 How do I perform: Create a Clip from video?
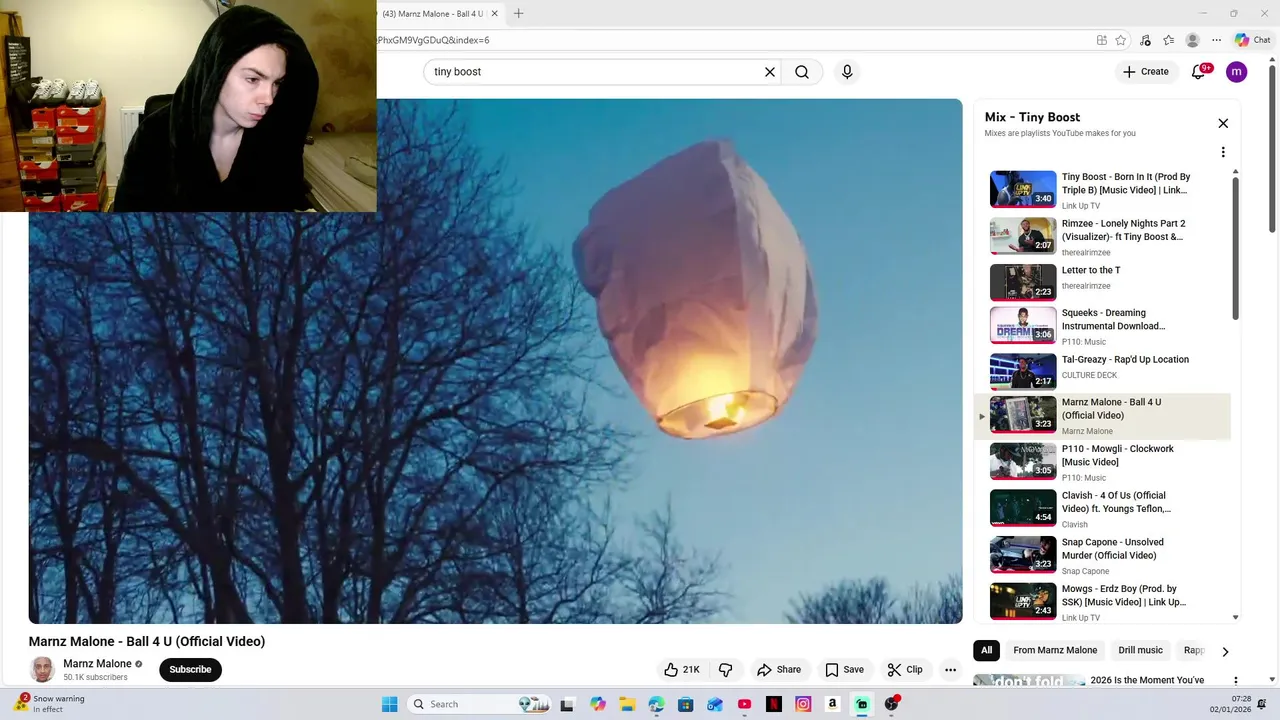(x=905, y=670)
